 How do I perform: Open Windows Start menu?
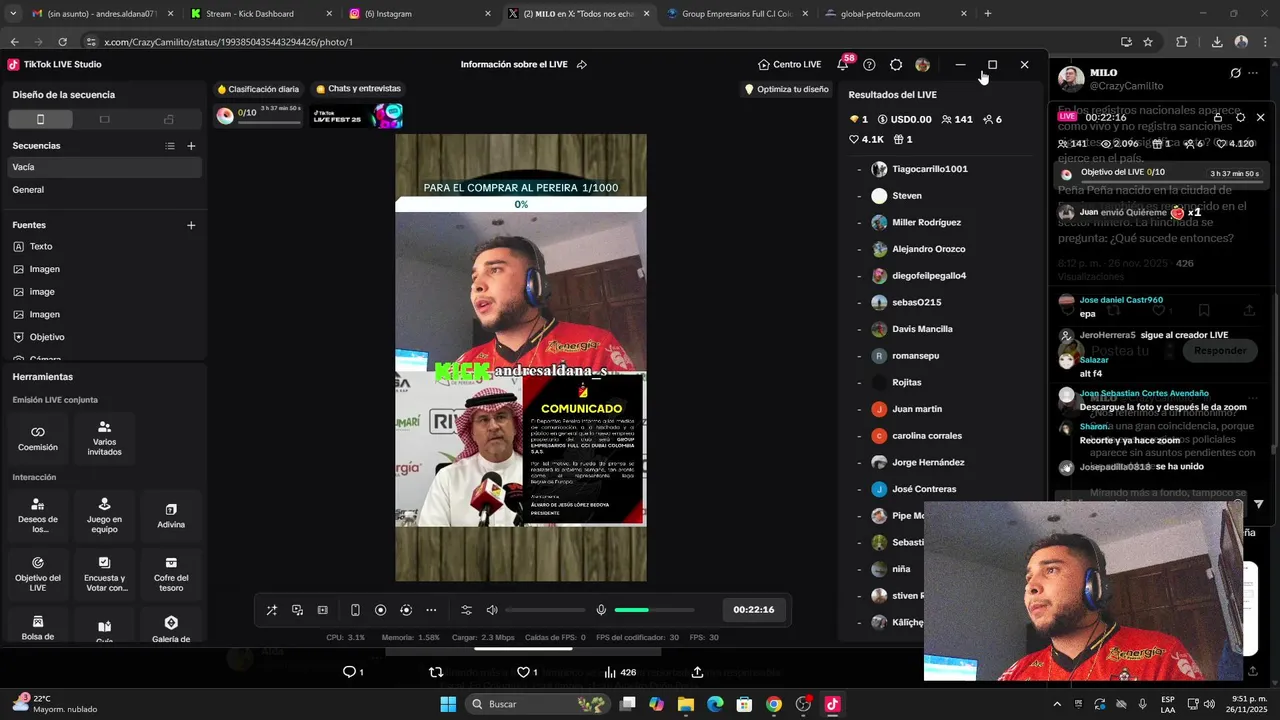pyautogui.click(x=448, y=704)
